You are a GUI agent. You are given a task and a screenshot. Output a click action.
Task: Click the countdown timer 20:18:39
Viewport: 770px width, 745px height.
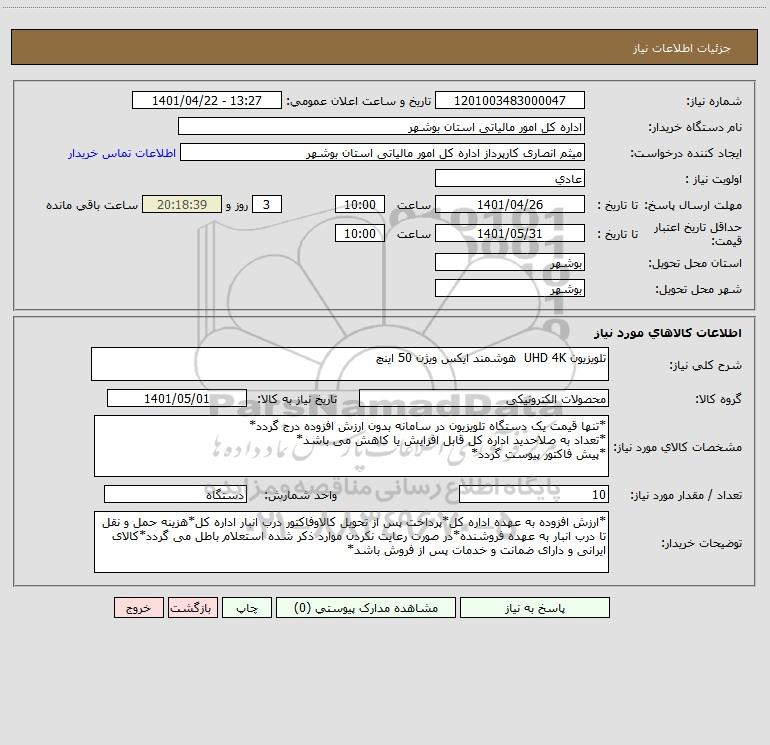pyautogui.click(x=182, y=204)
